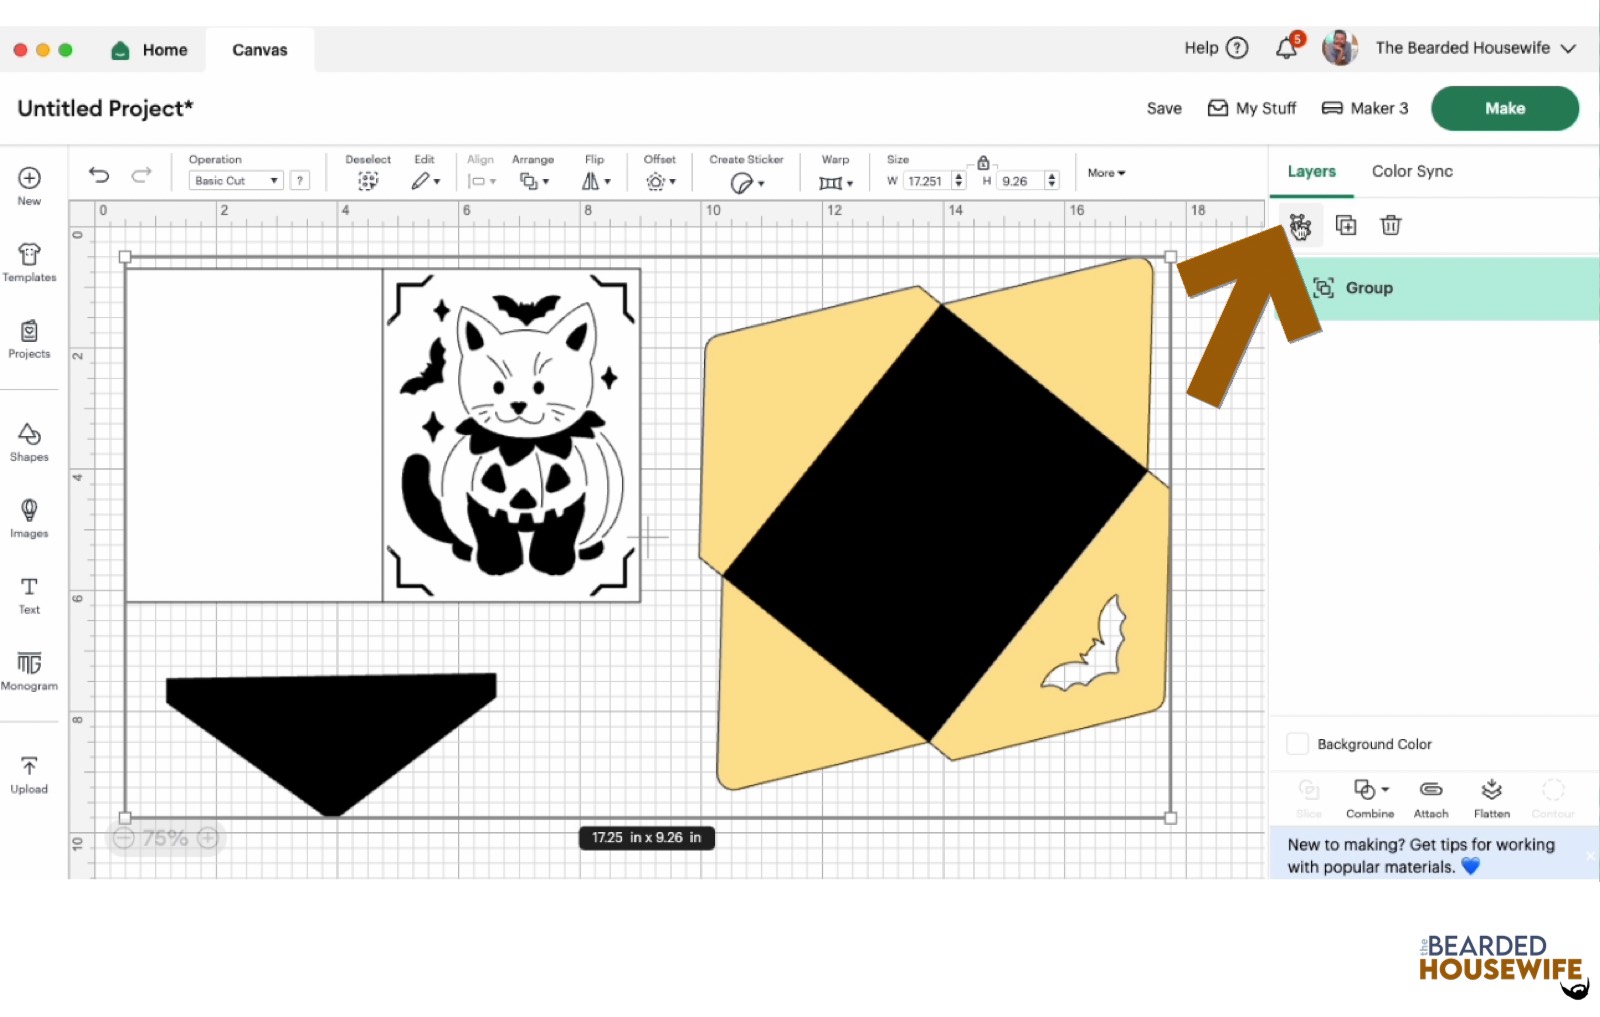
Task: Duplicate the selected layer
Action: (x=1346, y=225)
